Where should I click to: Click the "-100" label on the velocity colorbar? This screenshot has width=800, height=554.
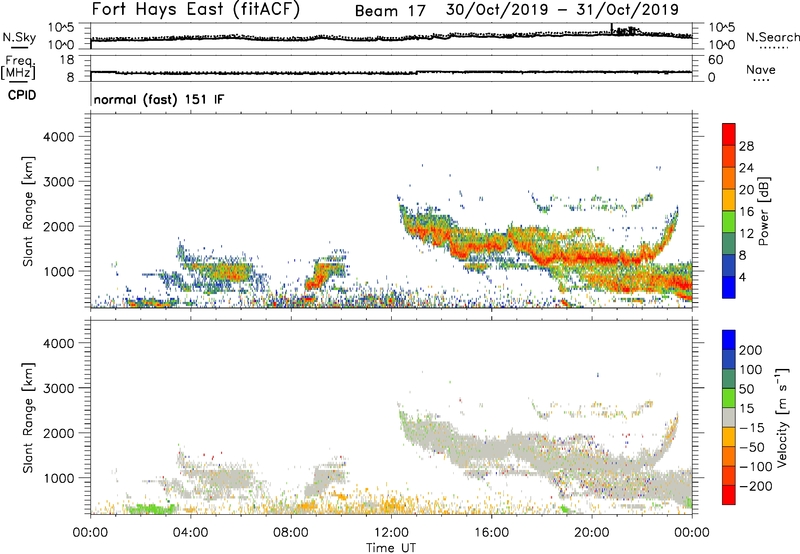point(755,467)
